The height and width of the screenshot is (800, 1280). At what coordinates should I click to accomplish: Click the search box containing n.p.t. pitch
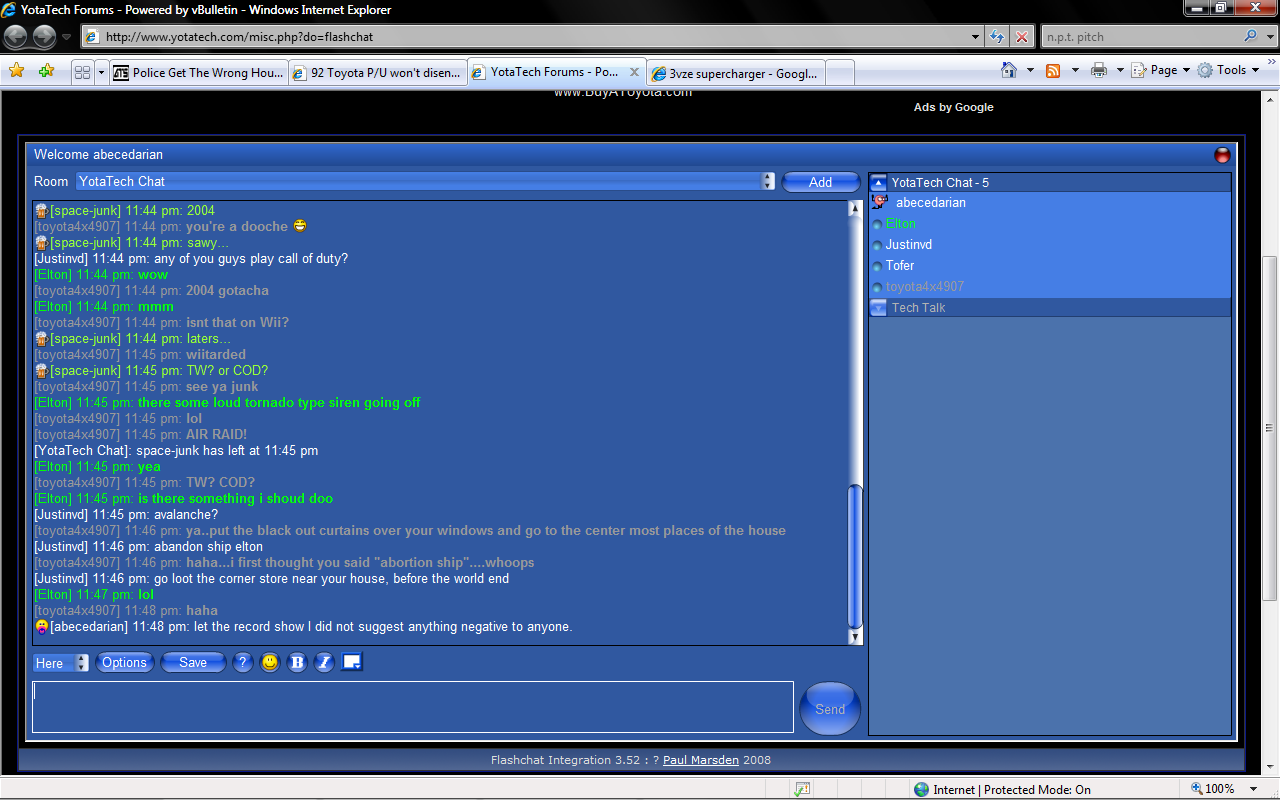(1140, 37)
